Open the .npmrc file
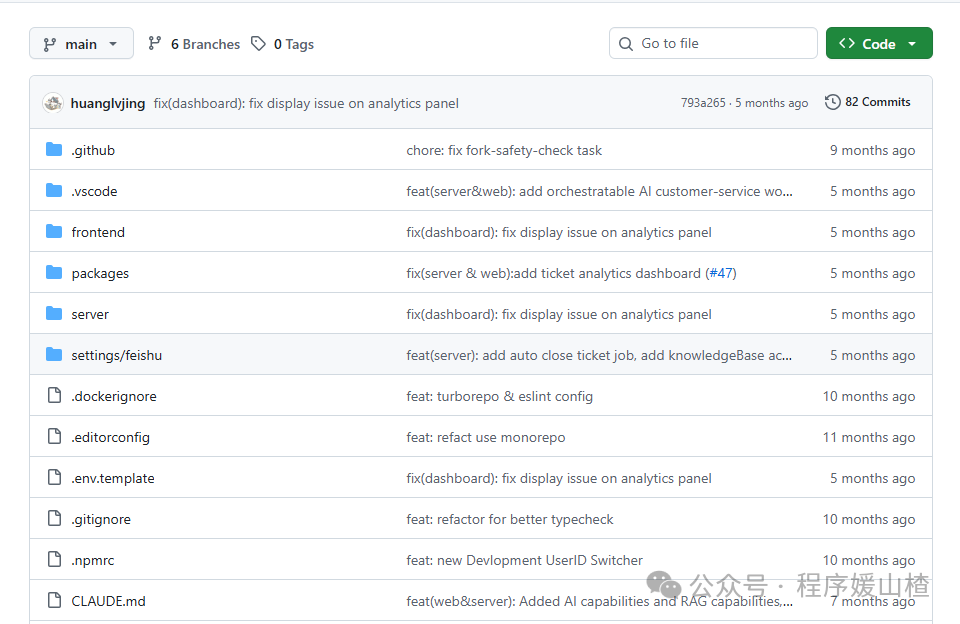The width and height of the screenshot is (960, 624). pos(95,560)
